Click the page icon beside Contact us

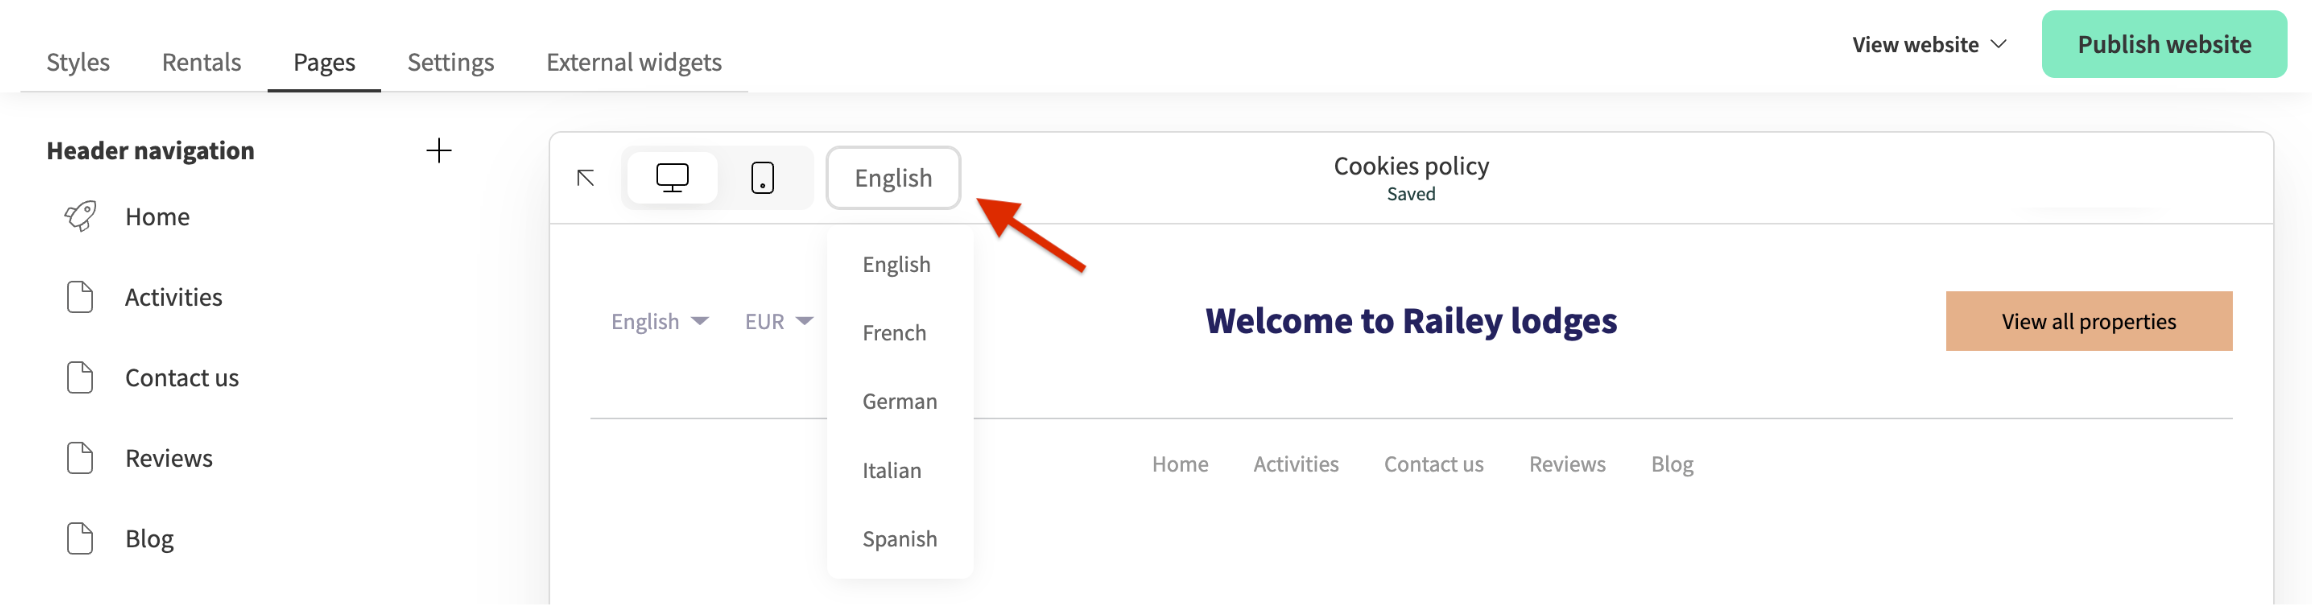[x=80, y=378]
